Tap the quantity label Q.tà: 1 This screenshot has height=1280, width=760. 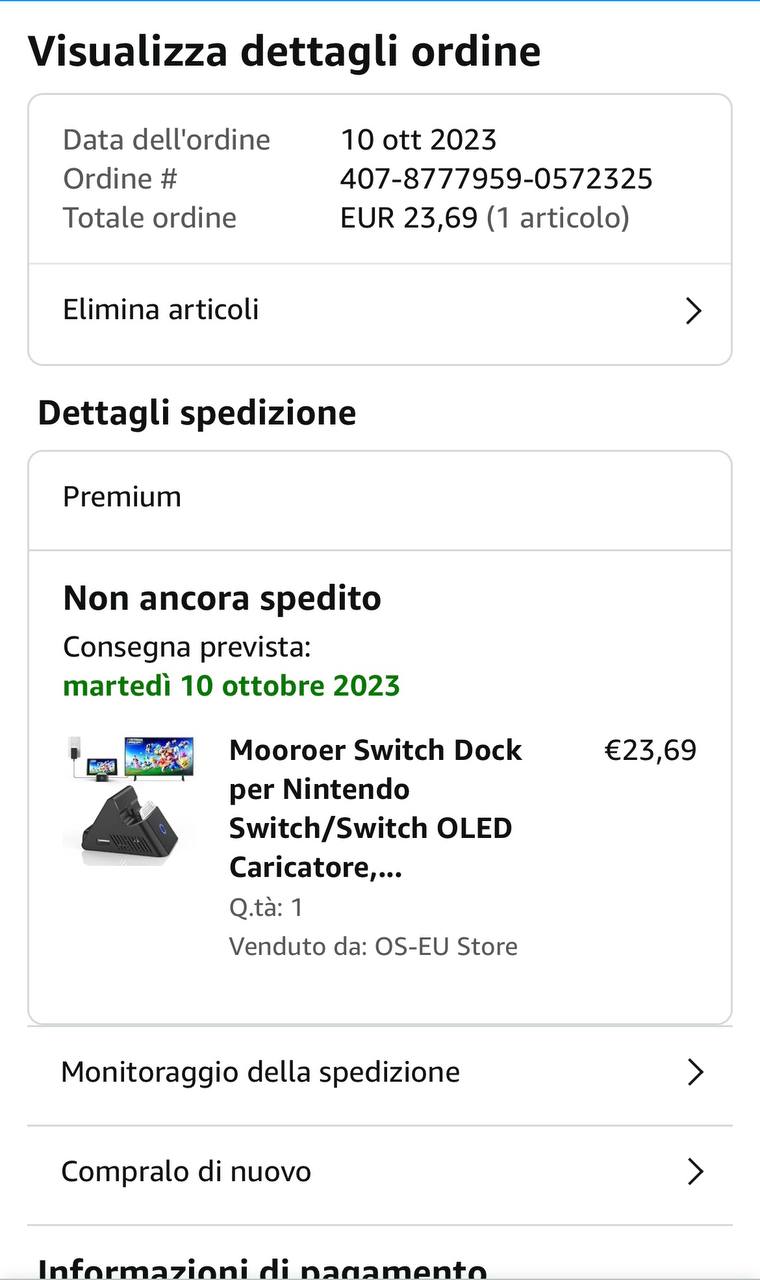coord(266,907)
